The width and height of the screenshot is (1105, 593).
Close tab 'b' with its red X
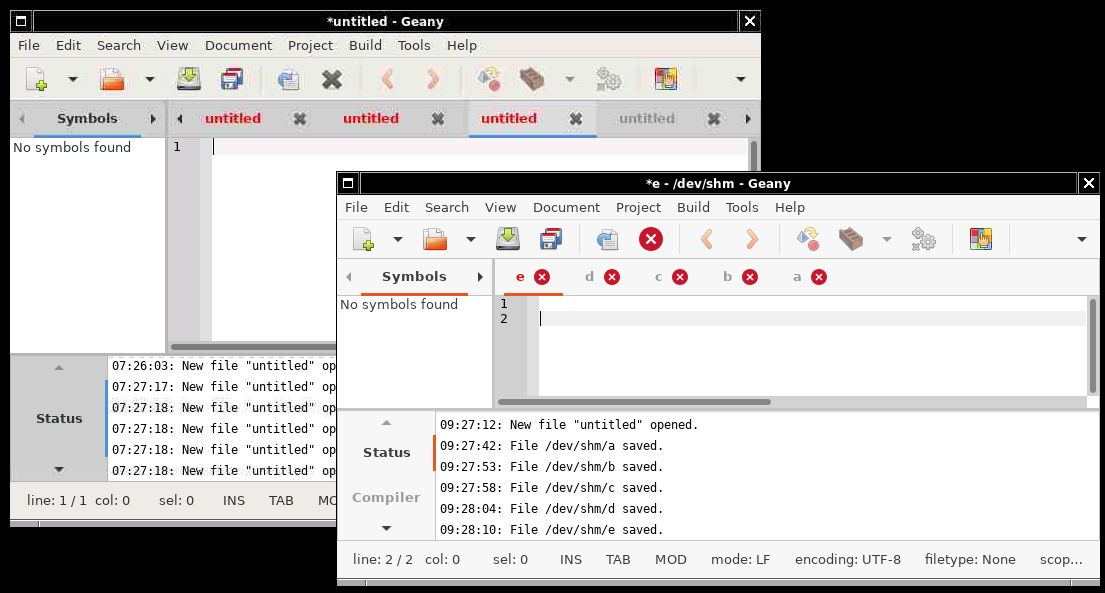pyautogui.click(x=750, y=277)
